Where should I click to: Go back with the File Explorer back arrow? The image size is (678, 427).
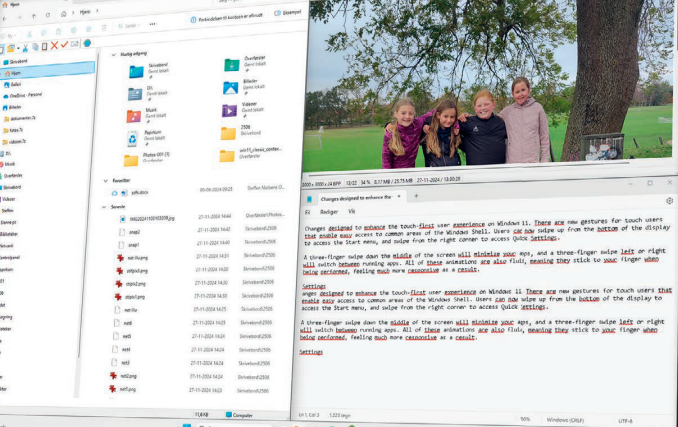[5, 18]
